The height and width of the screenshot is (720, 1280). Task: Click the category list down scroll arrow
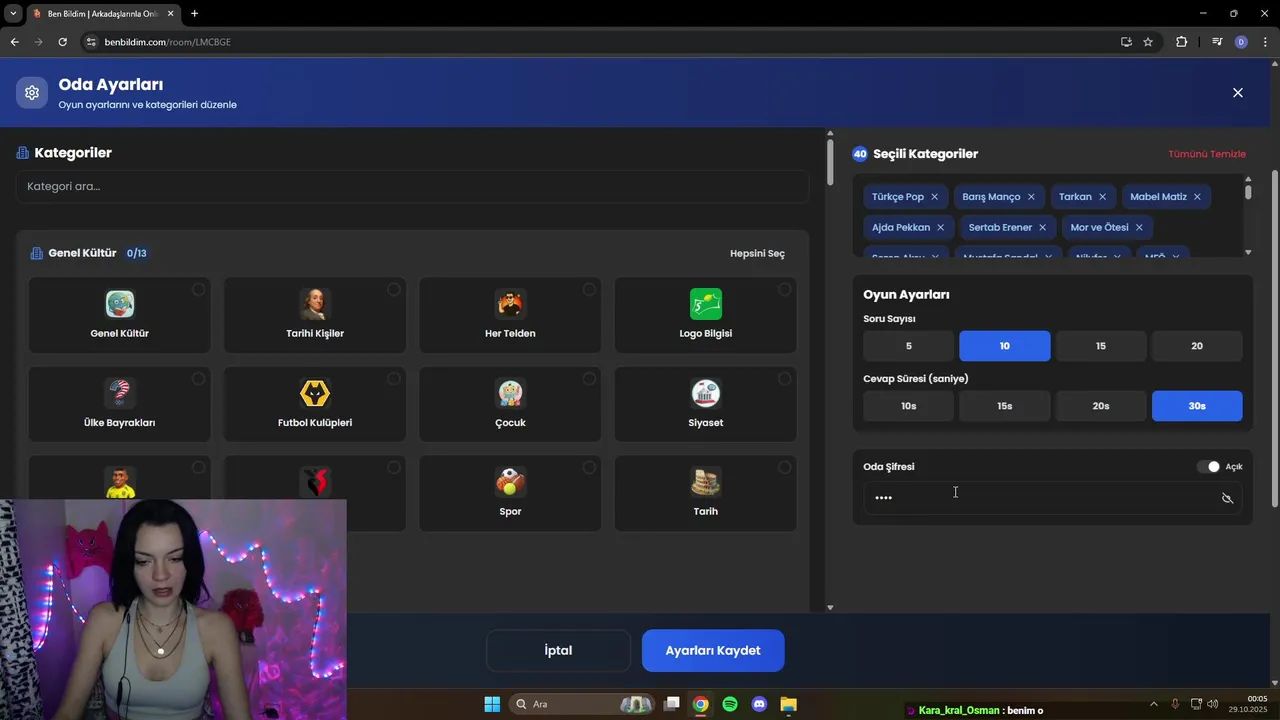pyautogui.click(x=830, y=607)
